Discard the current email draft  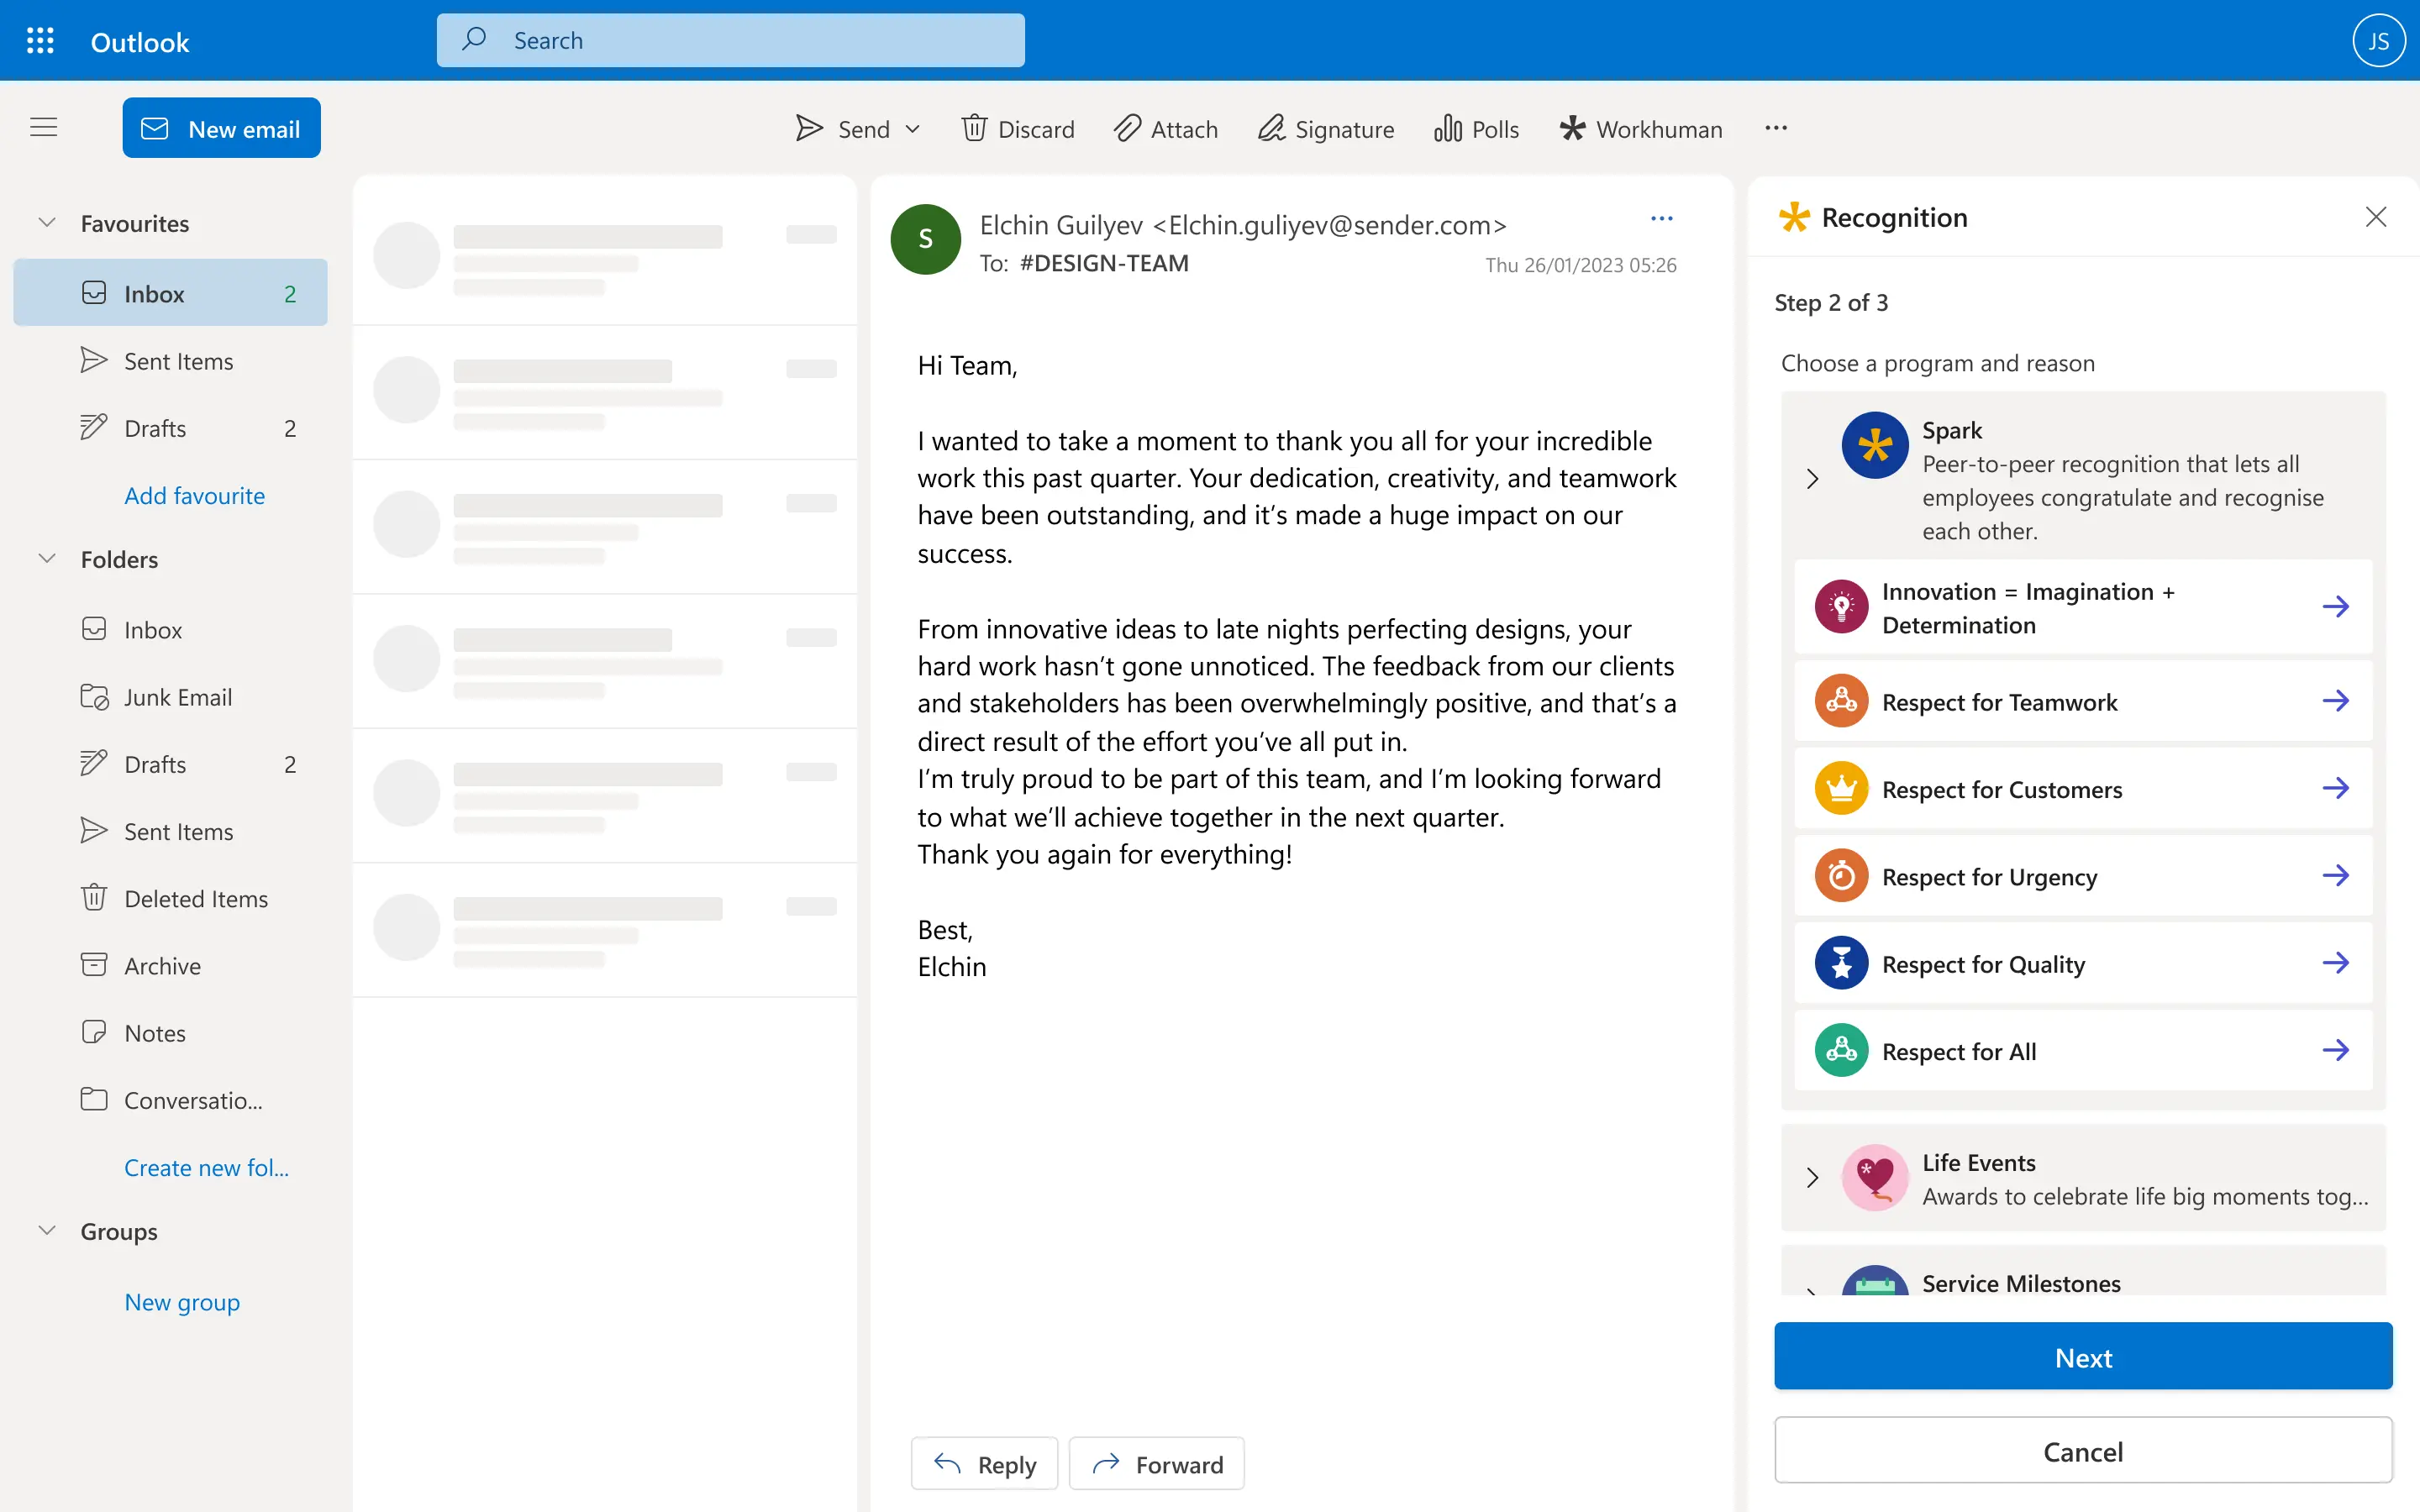[1018, 128]
